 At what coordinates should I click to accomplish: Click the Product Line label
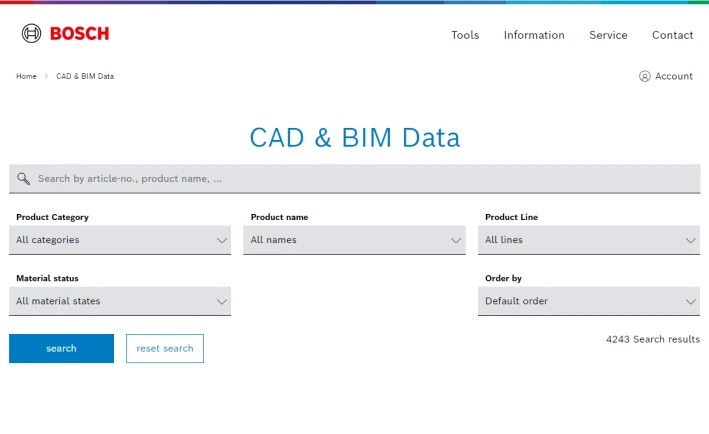511,217
